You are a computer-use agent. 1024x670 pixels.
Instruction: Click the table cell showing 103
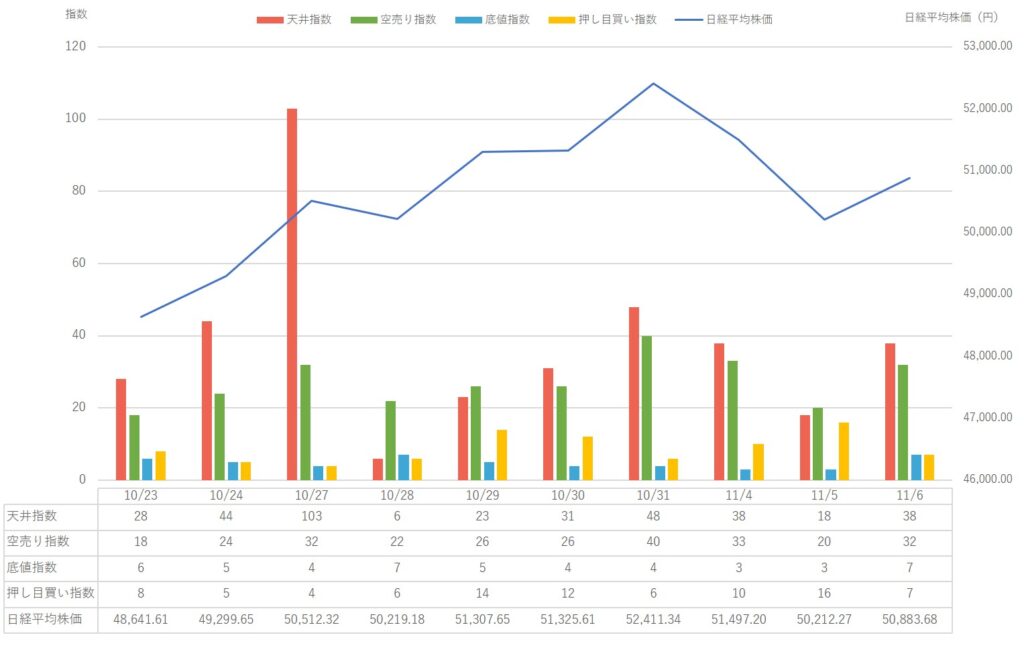click(311, 517)
